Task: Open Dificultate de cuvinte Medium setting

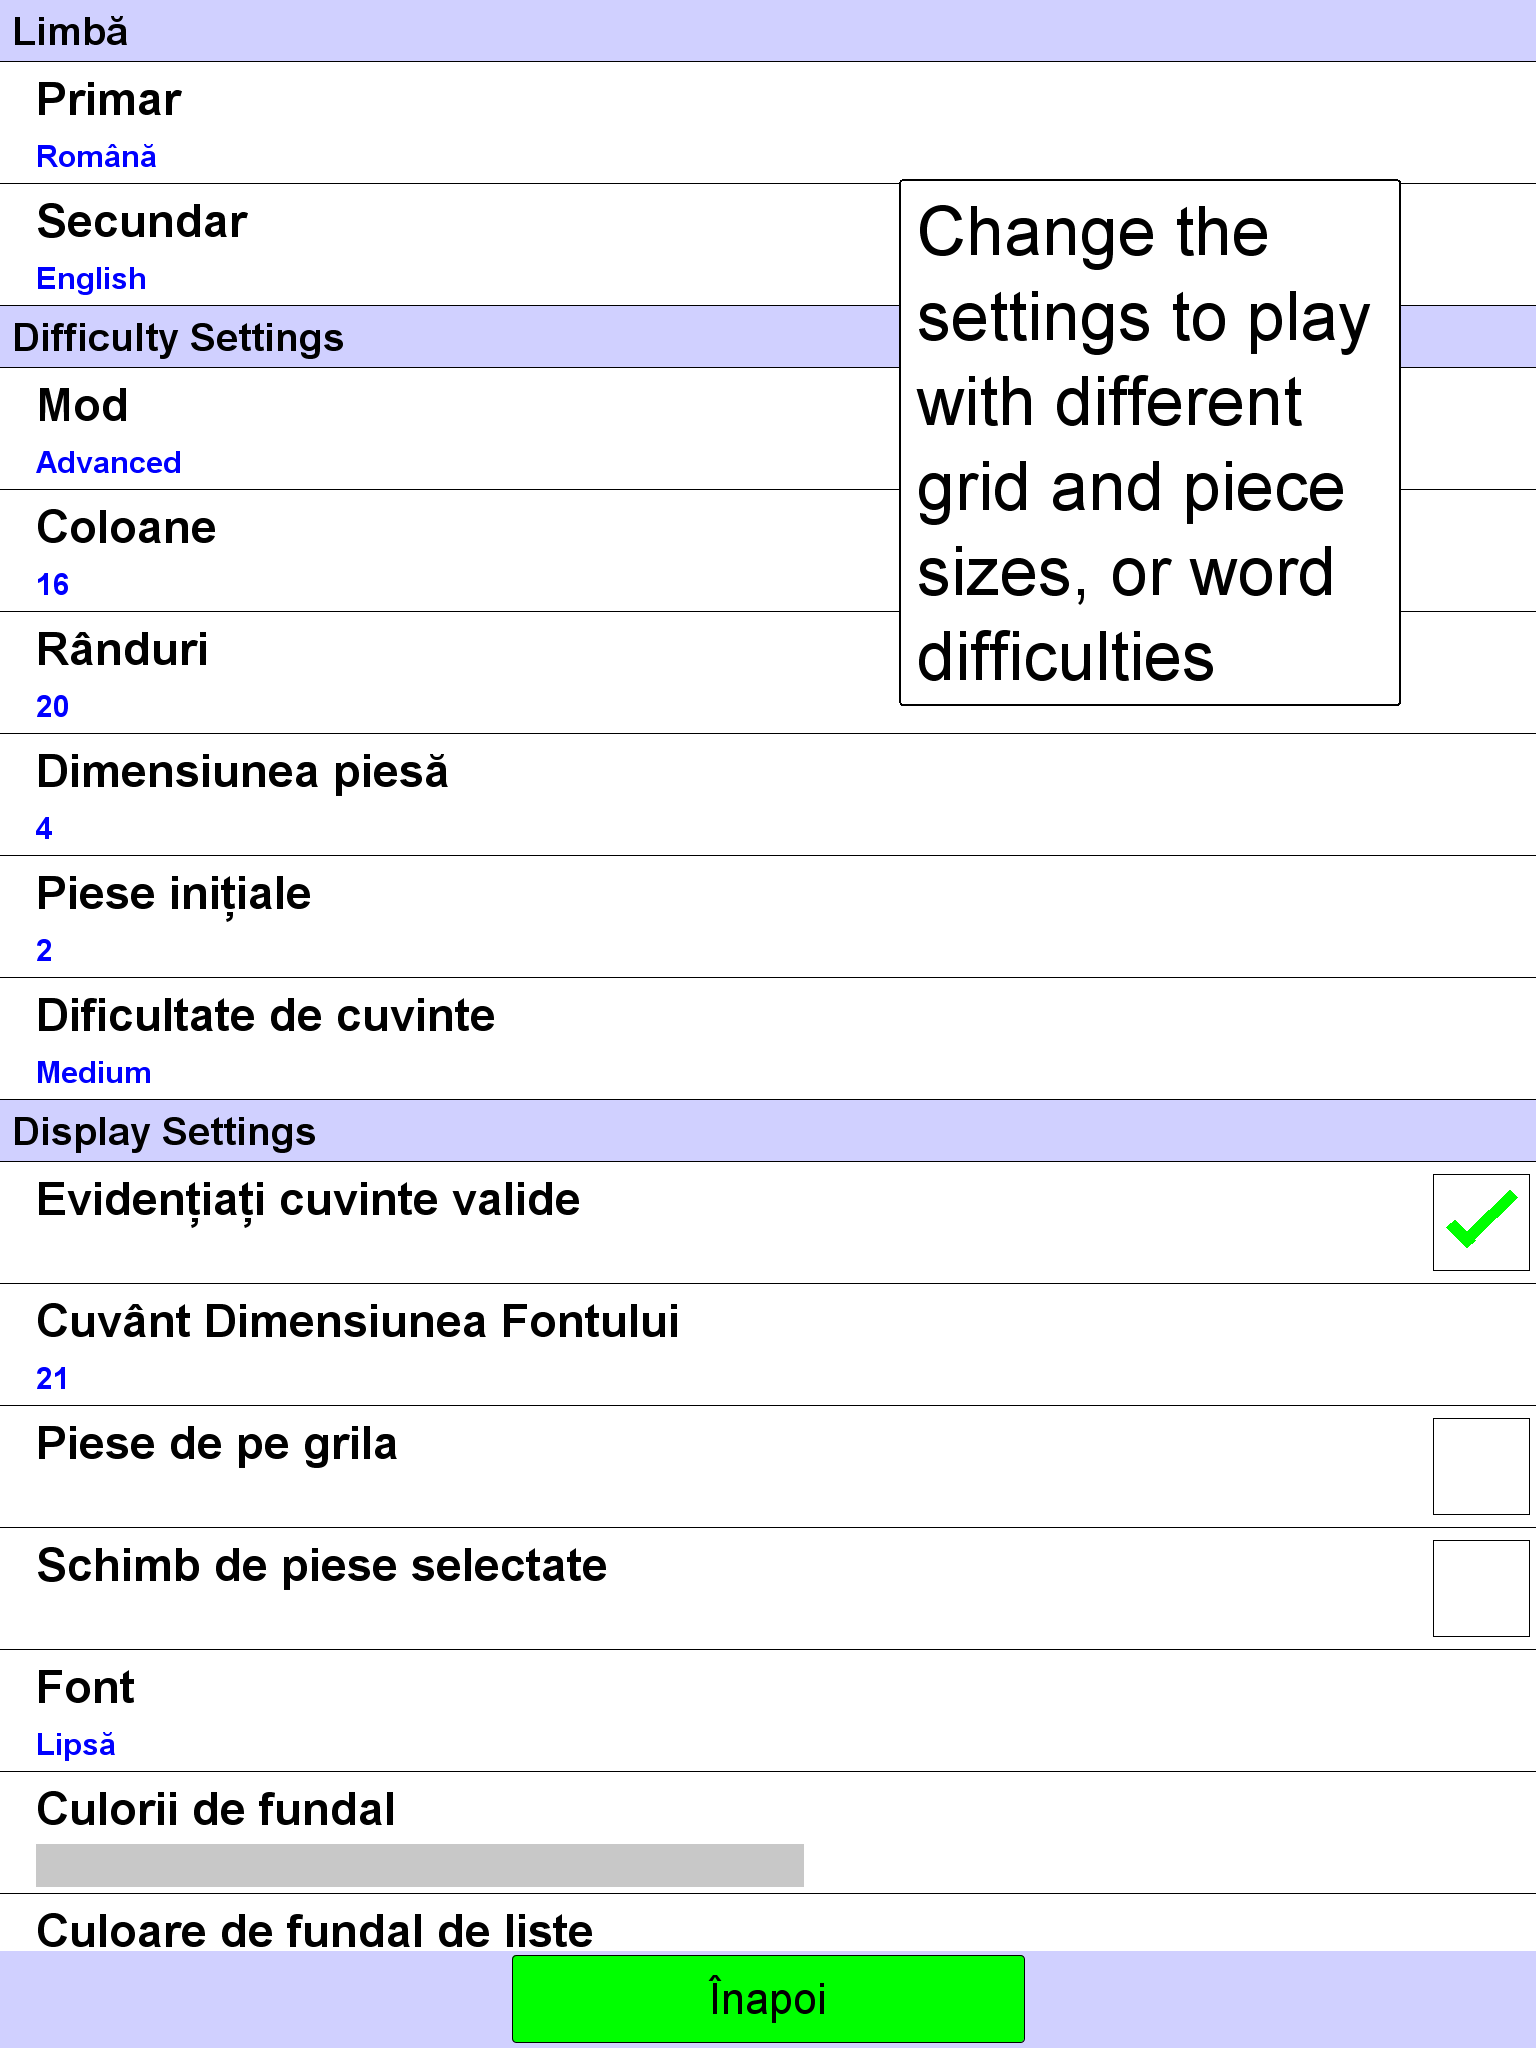Action: point(768,1039)
